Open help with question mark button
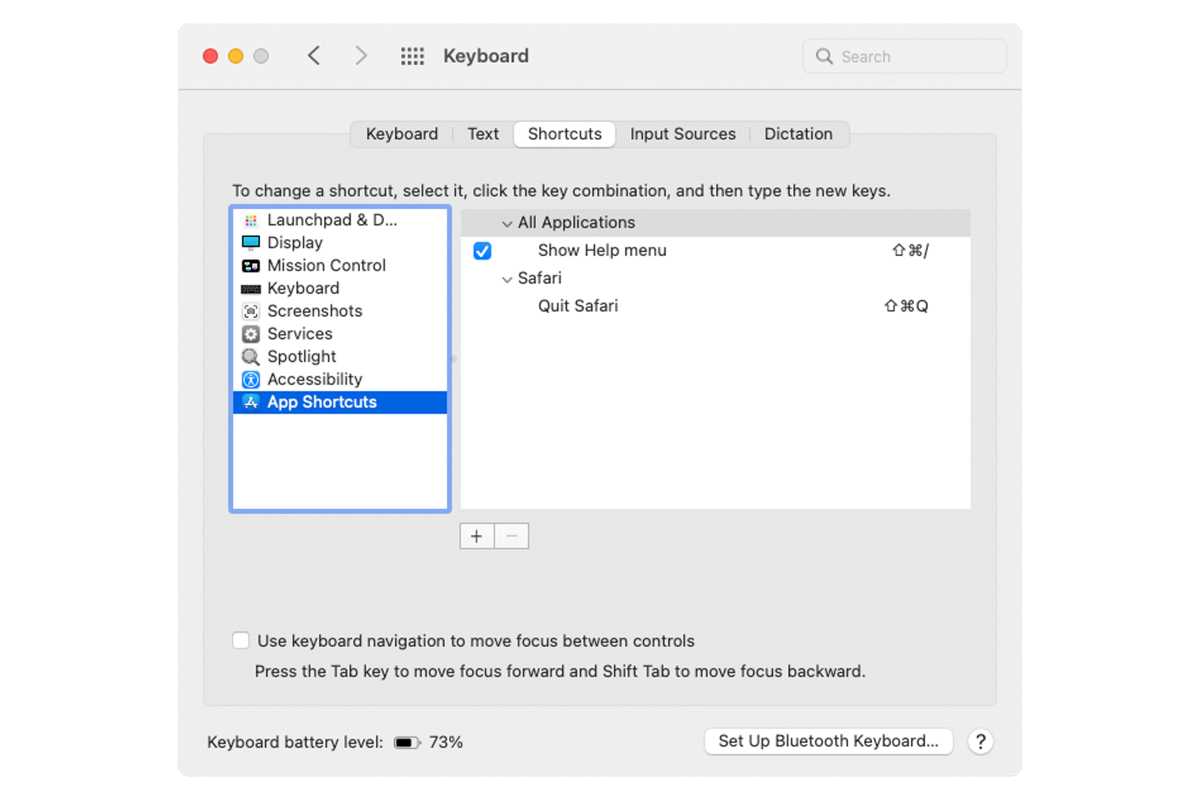 coord(981,741)
